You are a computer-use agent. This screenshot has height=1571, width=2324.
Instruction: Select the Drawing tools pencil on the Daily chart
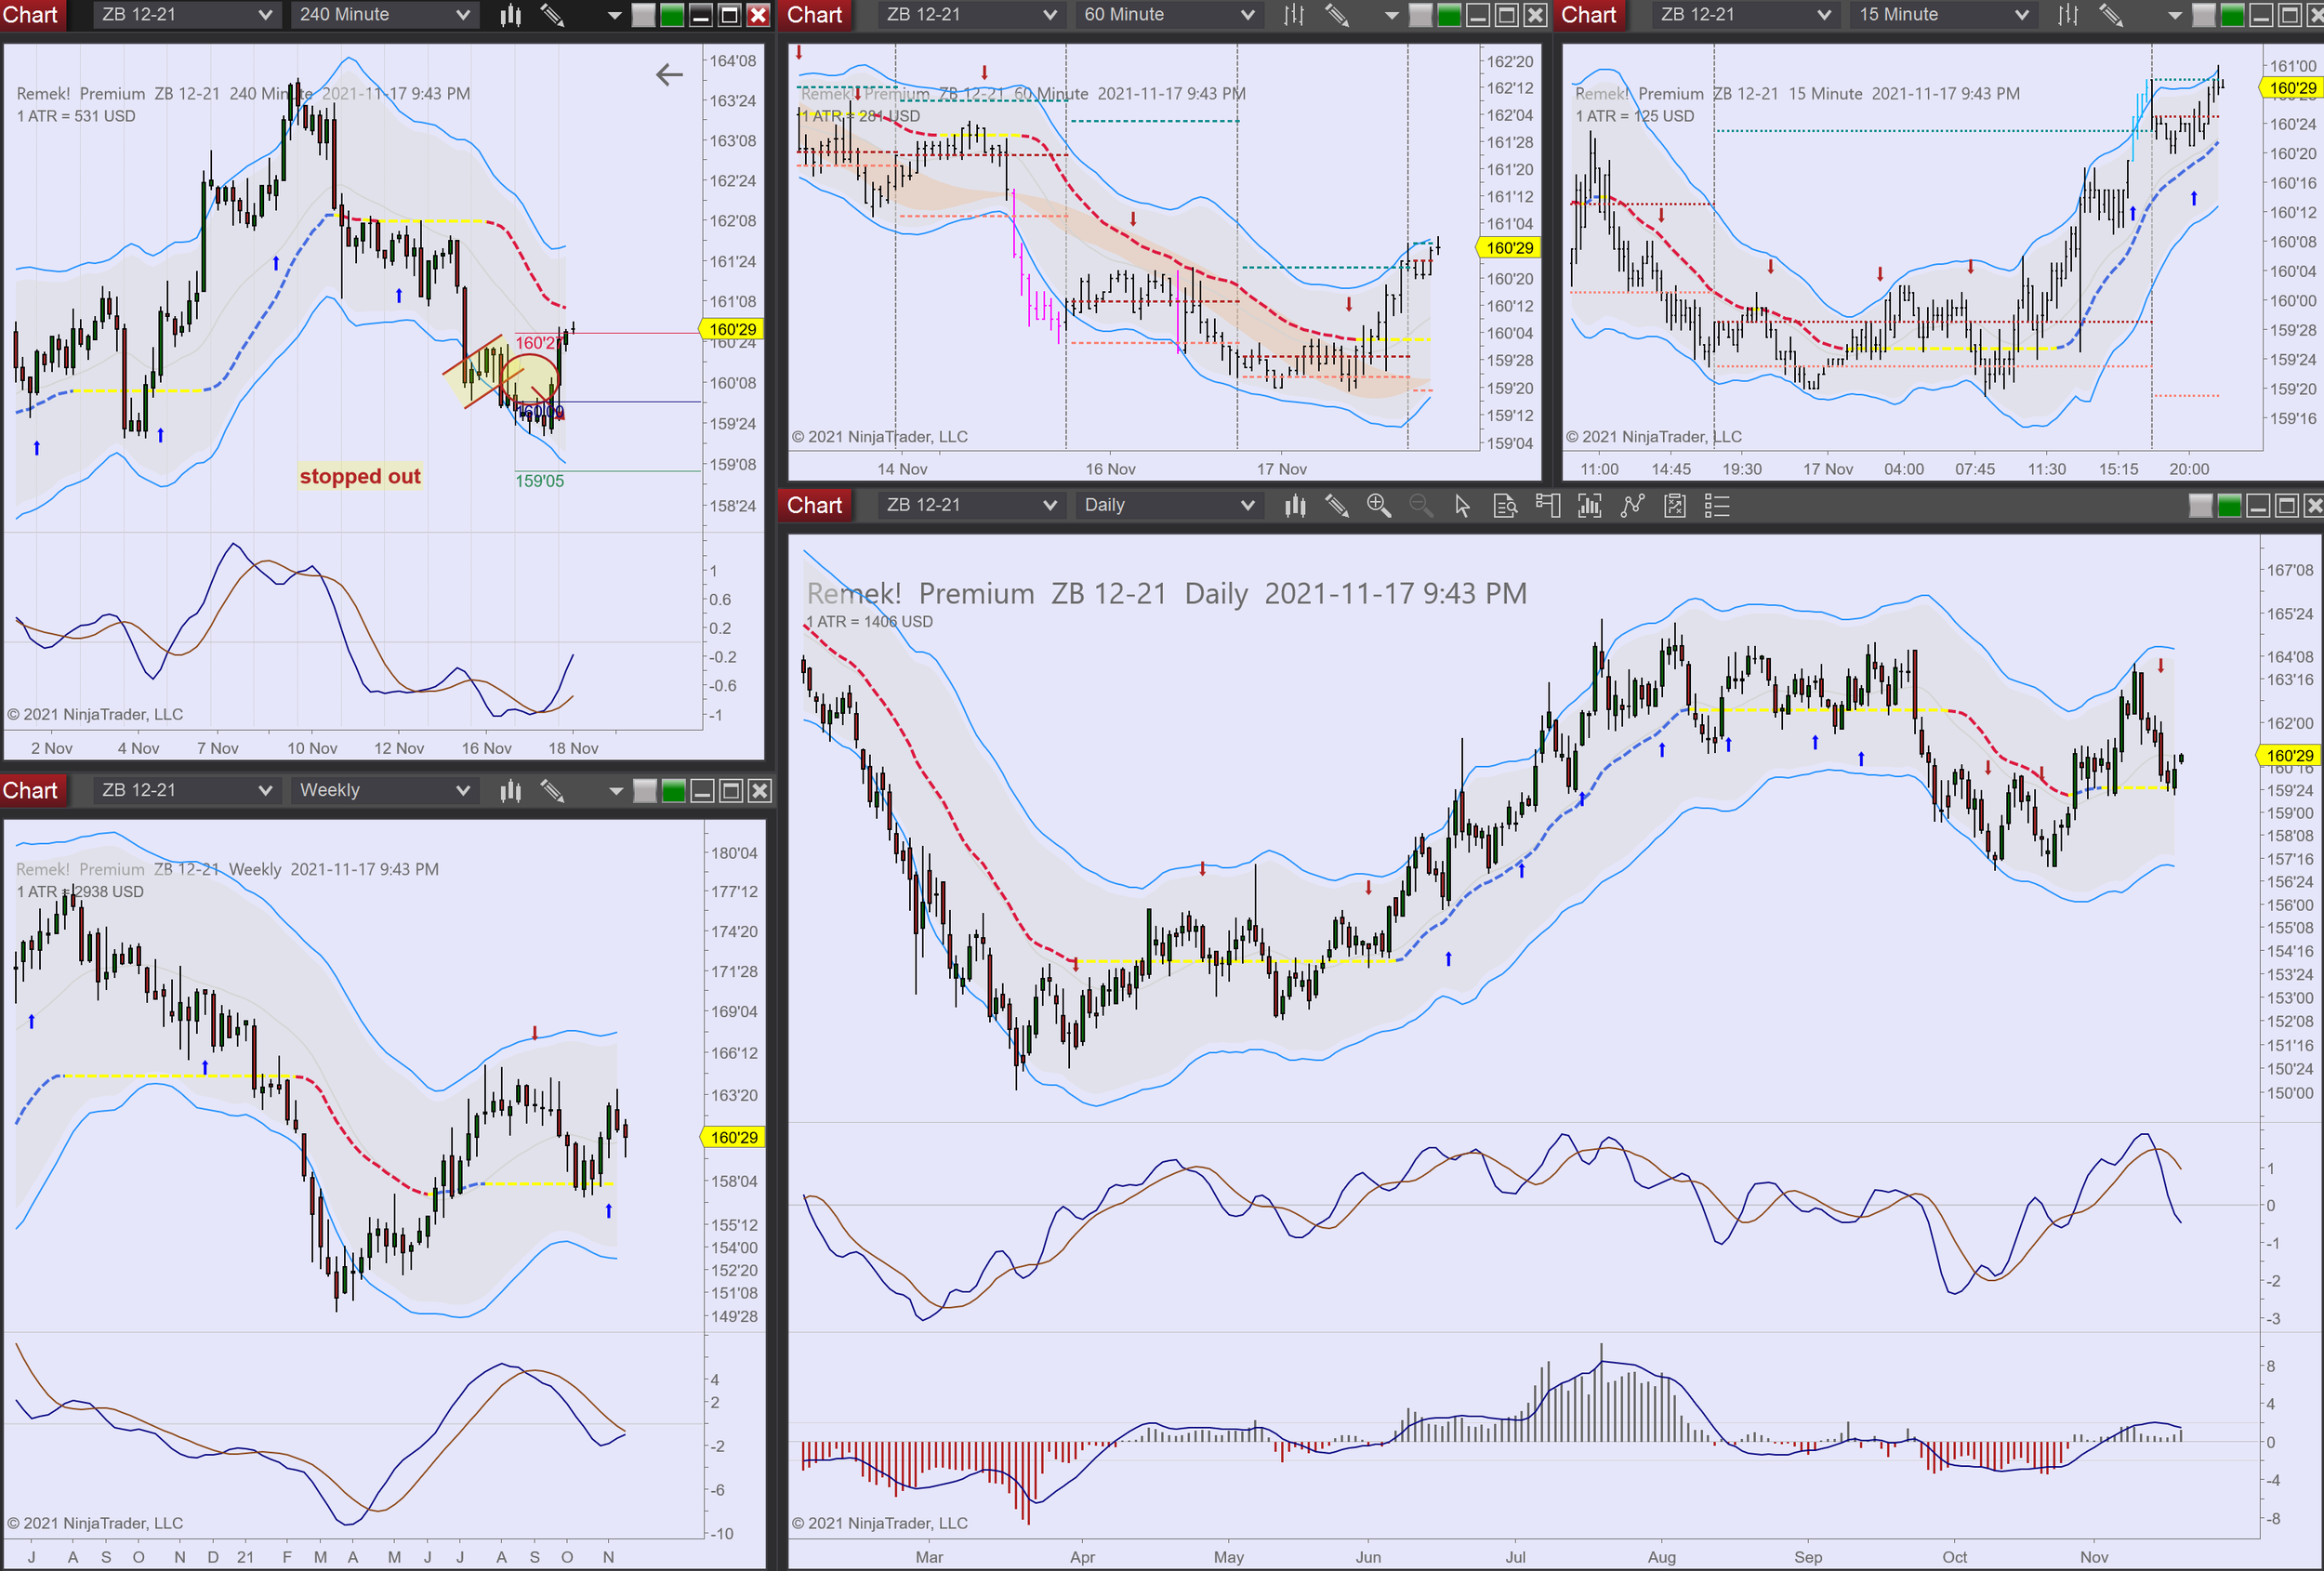coord(1338,506)
